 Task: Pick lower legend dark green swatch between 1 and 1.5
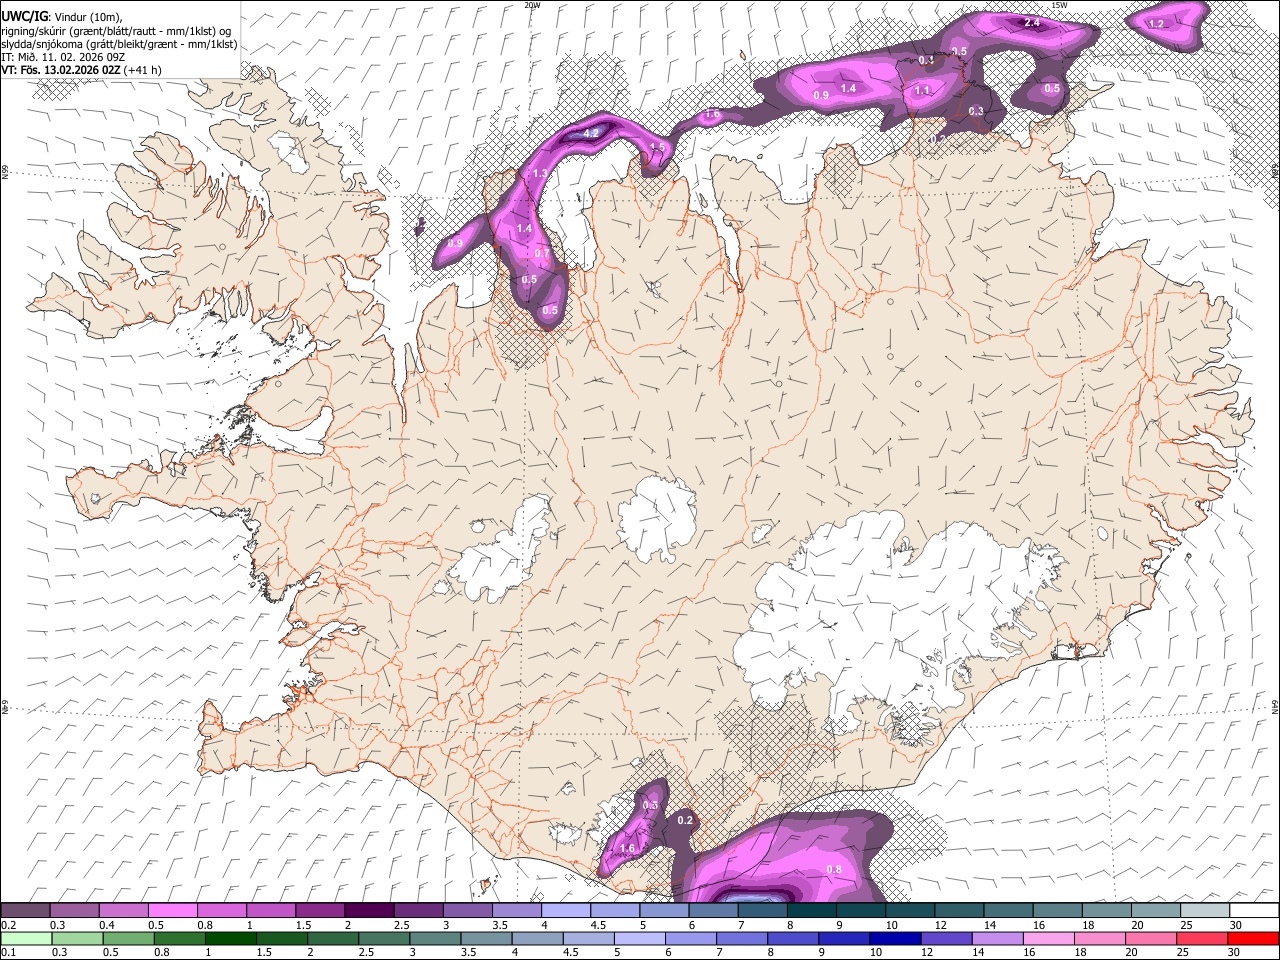point(230,938)
